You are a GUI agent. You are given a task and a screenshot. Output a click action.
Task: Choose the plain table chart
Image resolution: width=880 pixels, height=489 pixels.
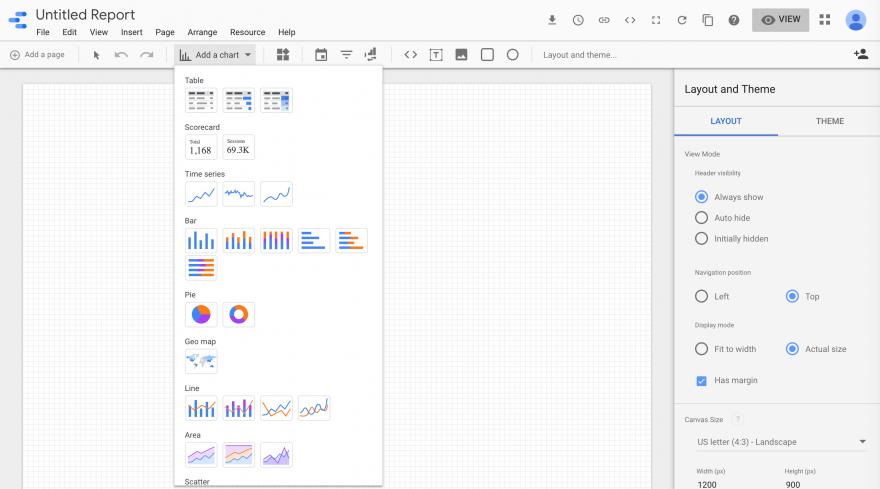201,100
